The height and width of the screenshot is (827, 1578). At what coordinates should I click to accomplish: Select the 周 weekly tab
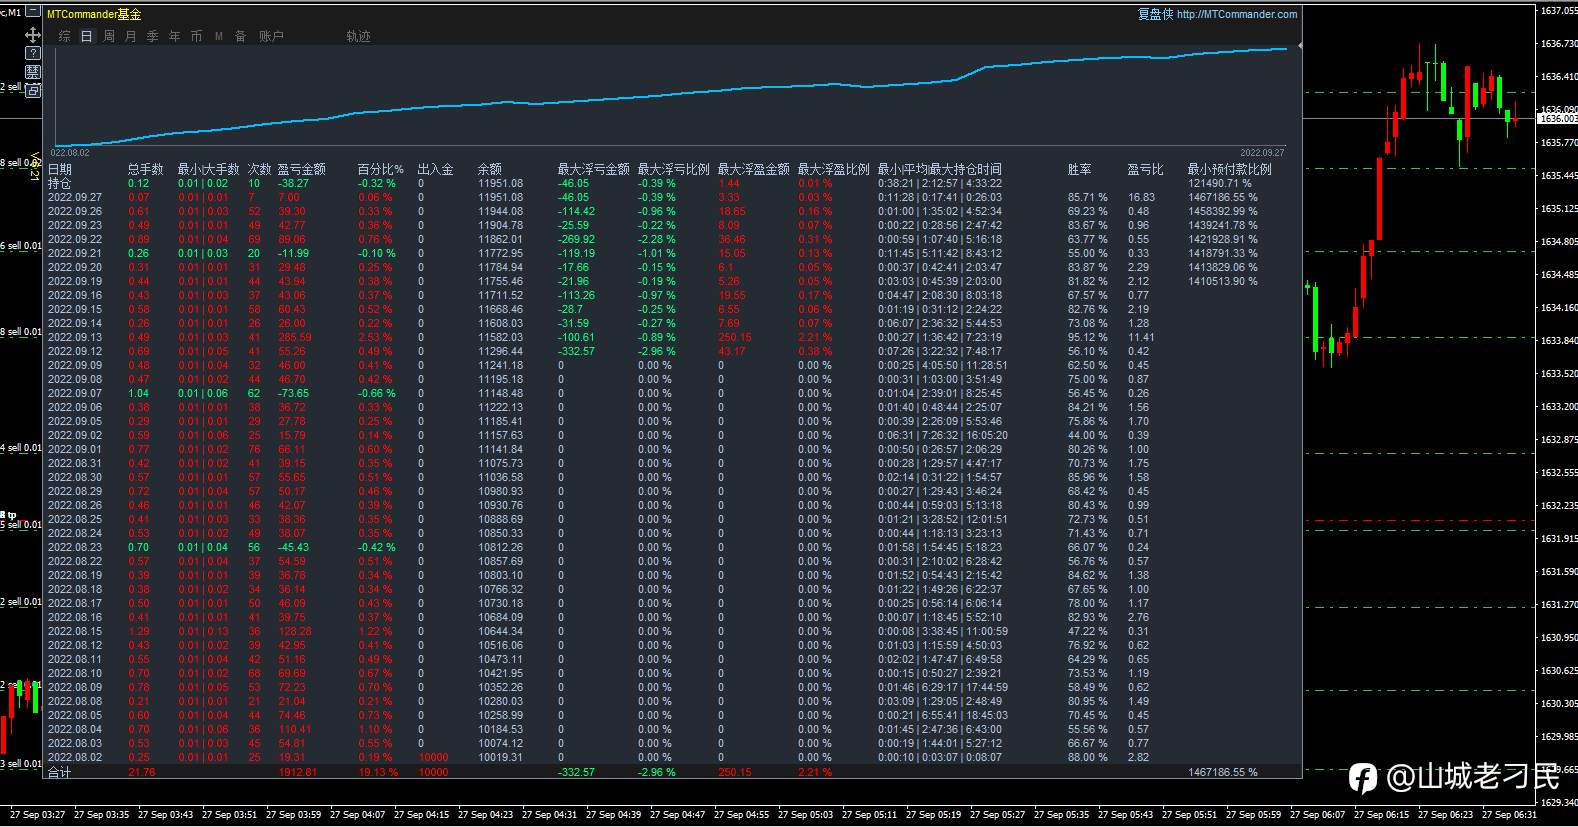pyautogui.click(x=109, y=36)
